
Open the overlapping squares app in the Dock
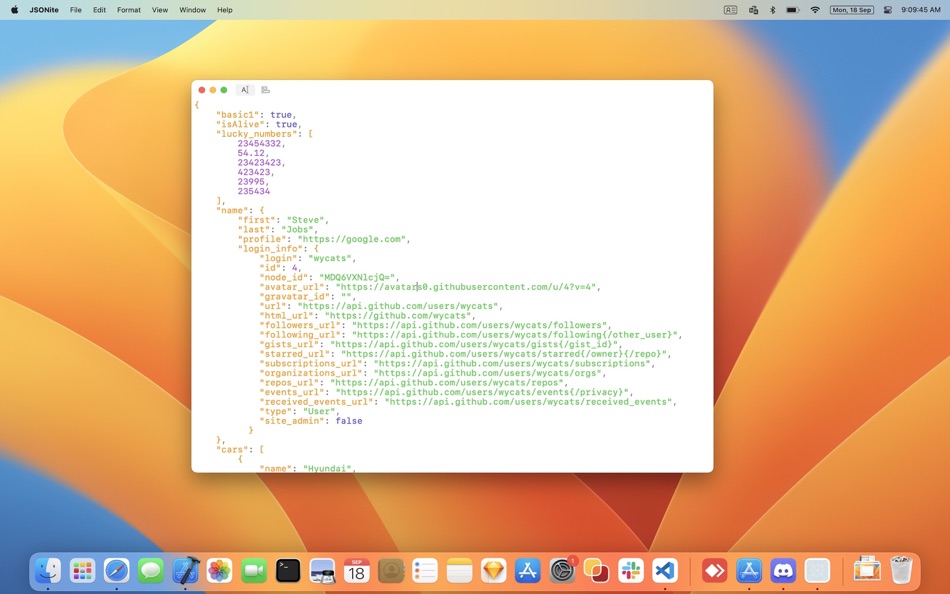[596, 570]
